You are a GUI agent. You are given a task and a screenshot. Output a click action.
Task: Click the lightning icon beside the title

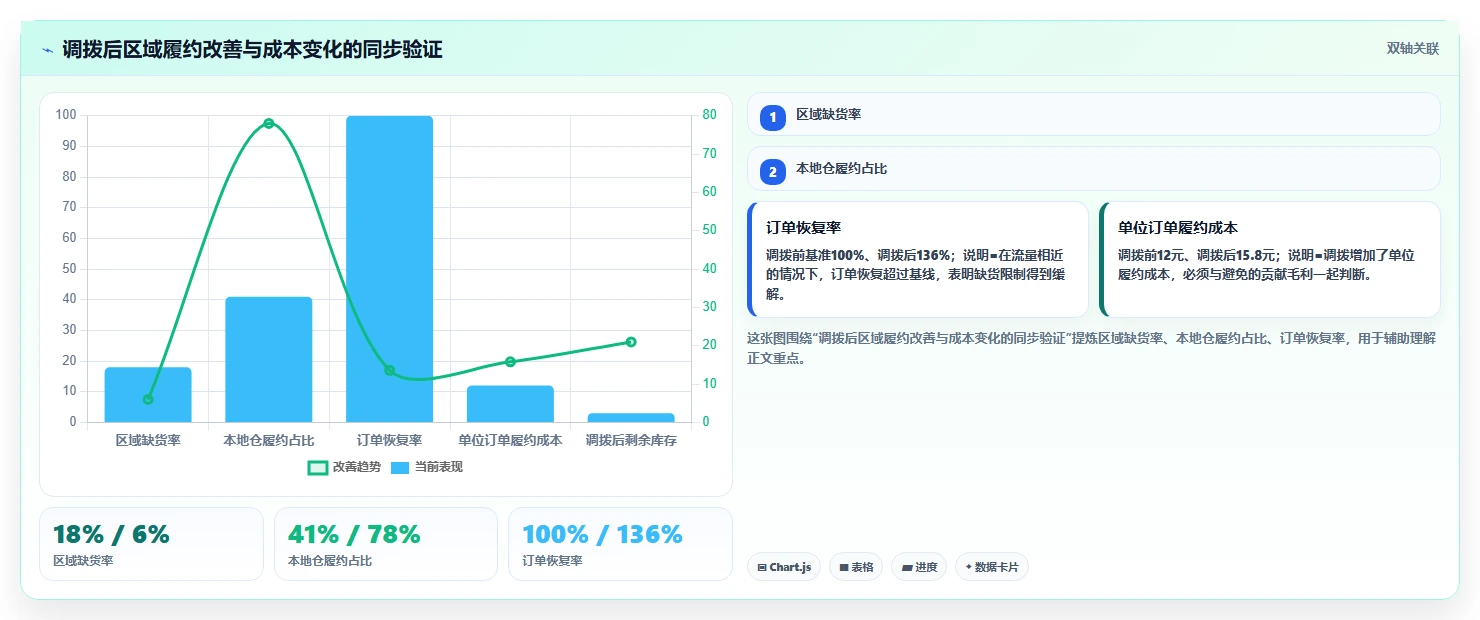47,50
